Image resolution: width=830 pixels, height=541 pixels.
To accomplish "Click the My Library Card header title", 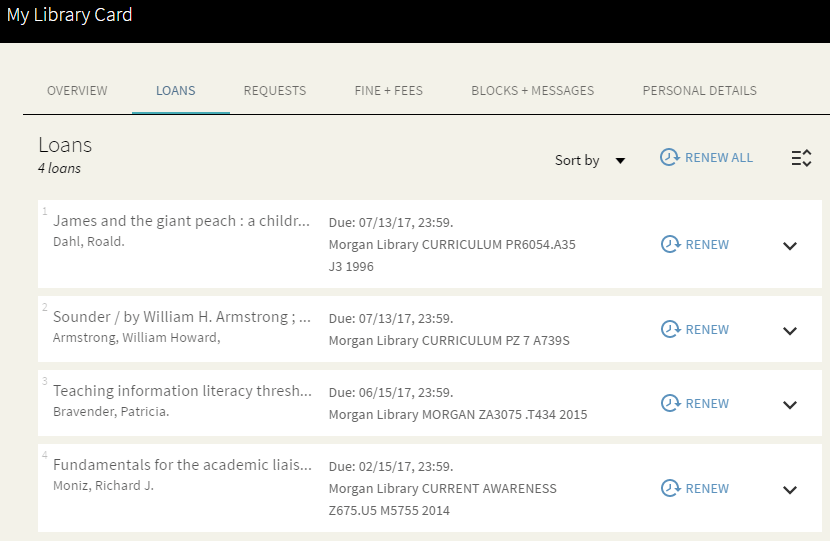I will pos(69,15).
